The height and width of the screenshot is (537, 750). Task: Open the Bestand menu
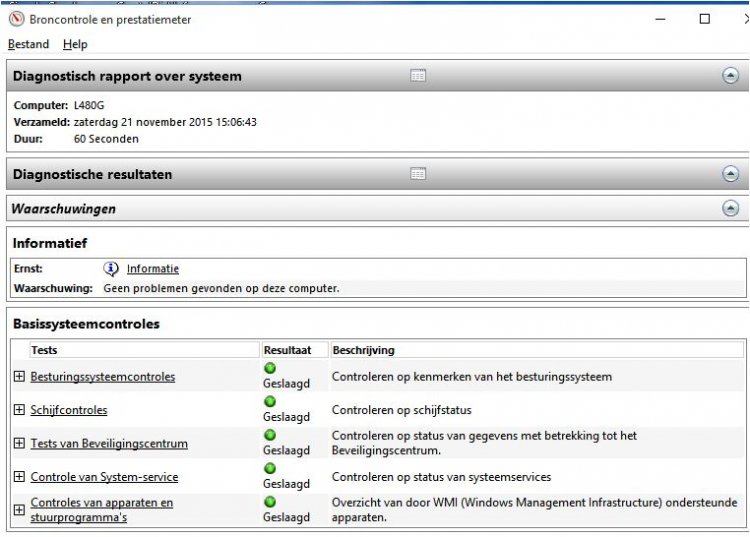pos(28,44)
